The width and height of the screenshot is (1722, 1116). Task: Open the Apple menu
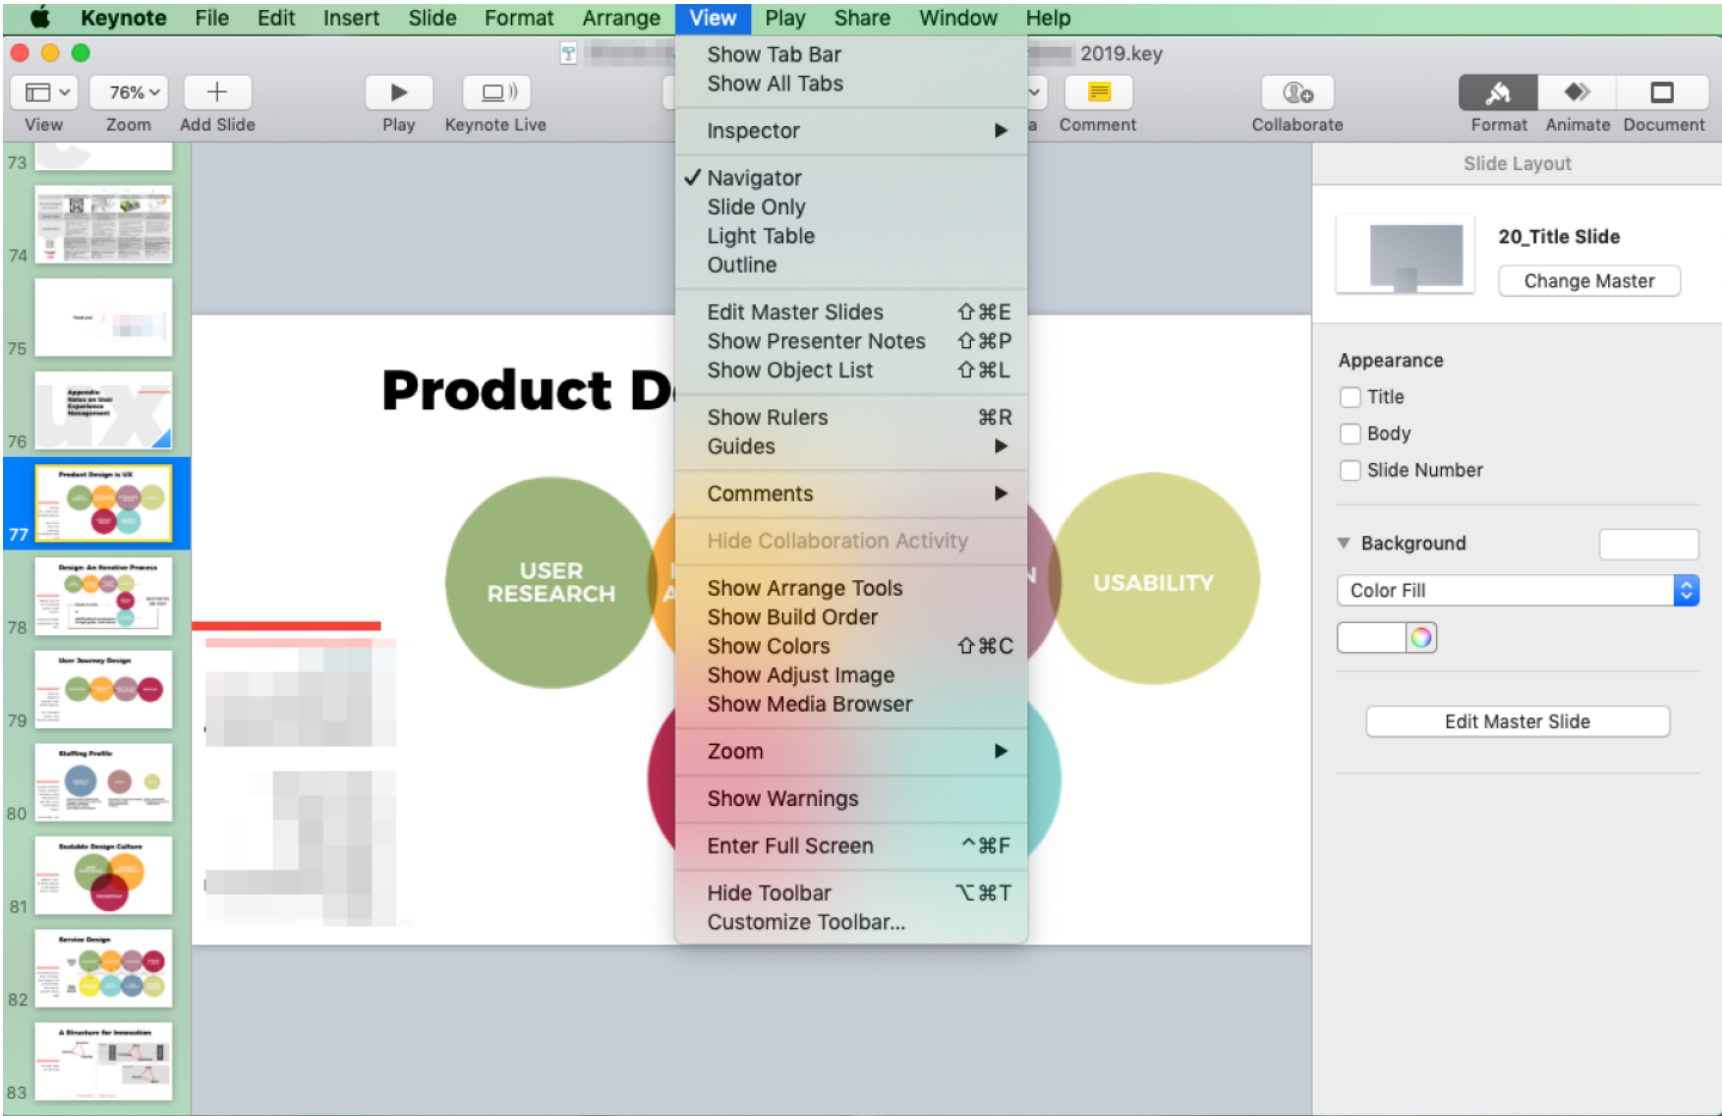(40, 17)
